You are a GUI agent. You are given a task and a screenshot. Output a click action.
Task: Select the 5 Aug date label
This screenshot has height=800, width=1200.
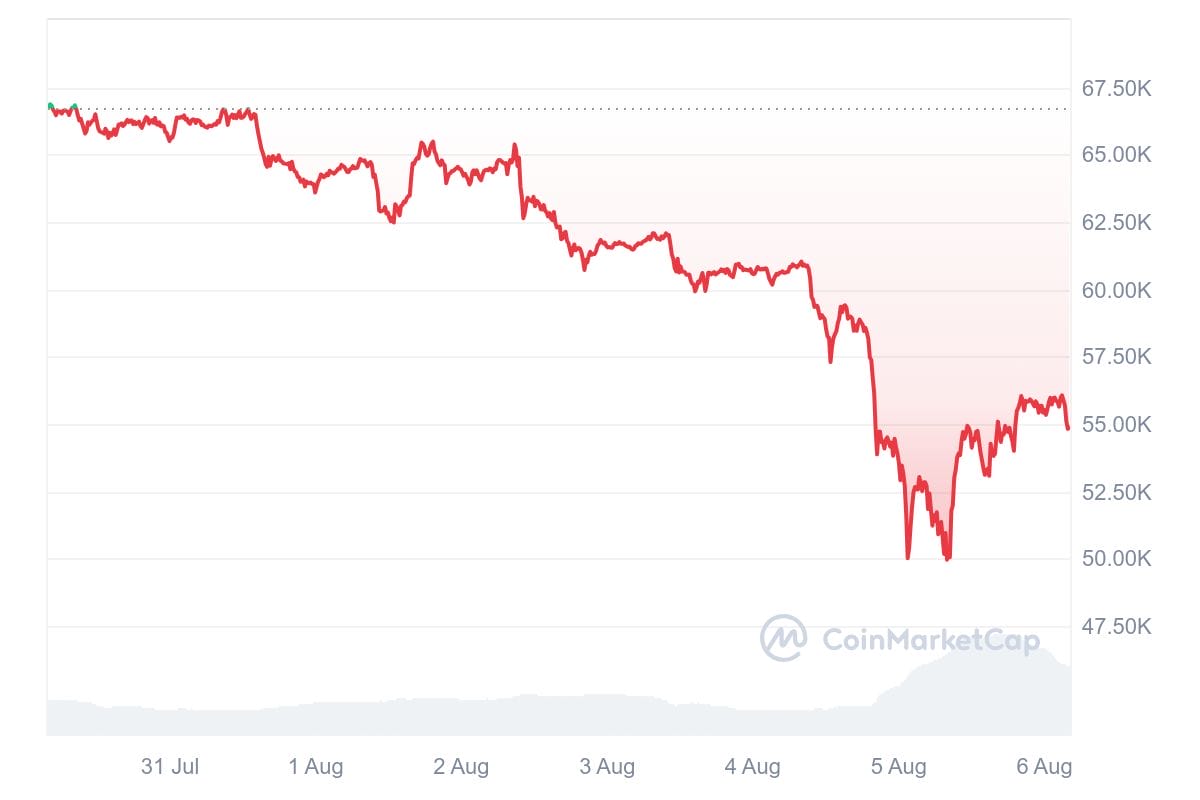(x=898, y=767)
